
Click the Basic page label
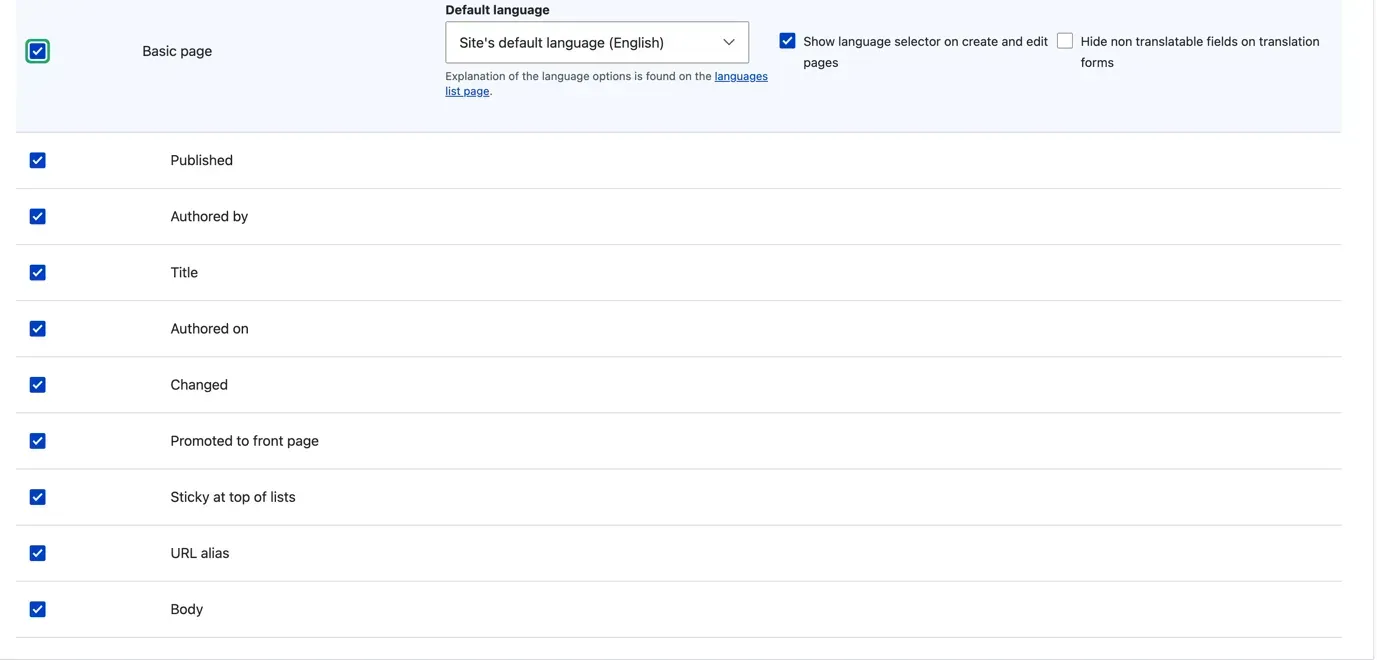click(177, 51)
